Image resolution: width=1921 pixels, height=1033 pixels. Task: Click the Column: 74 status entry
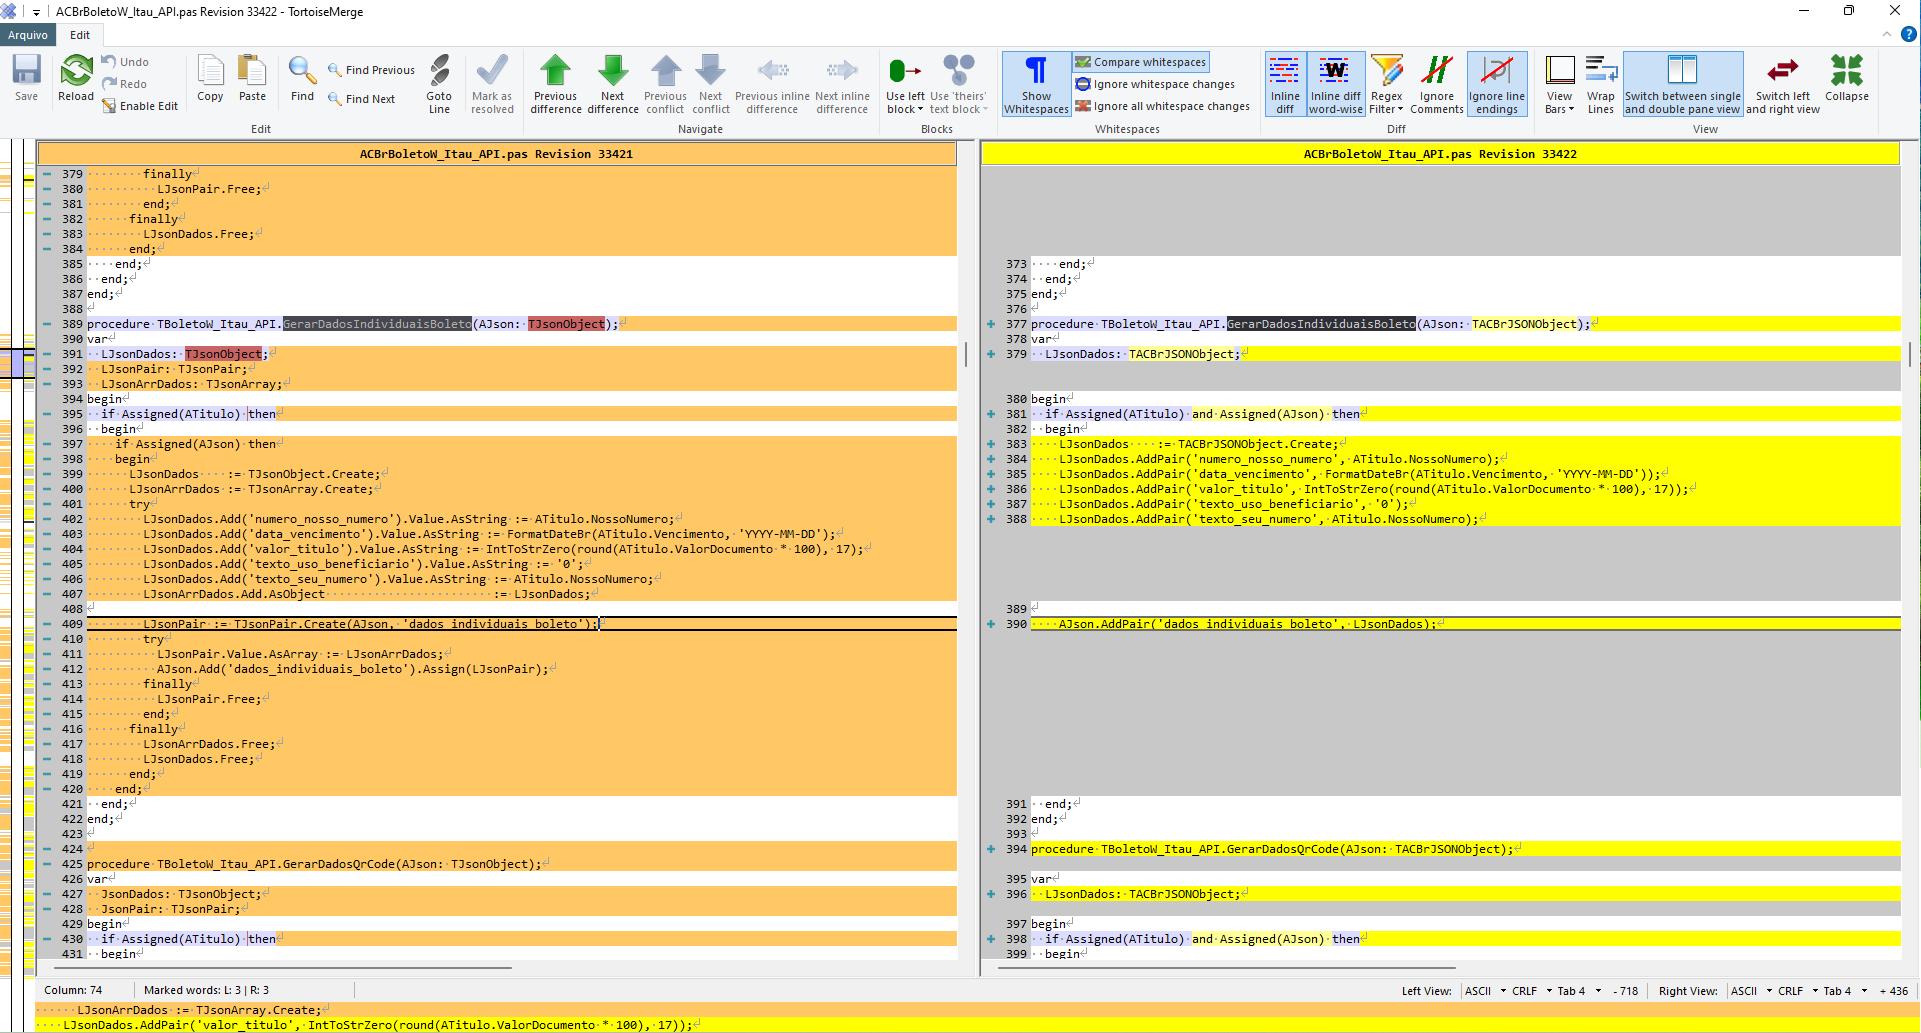73,991
